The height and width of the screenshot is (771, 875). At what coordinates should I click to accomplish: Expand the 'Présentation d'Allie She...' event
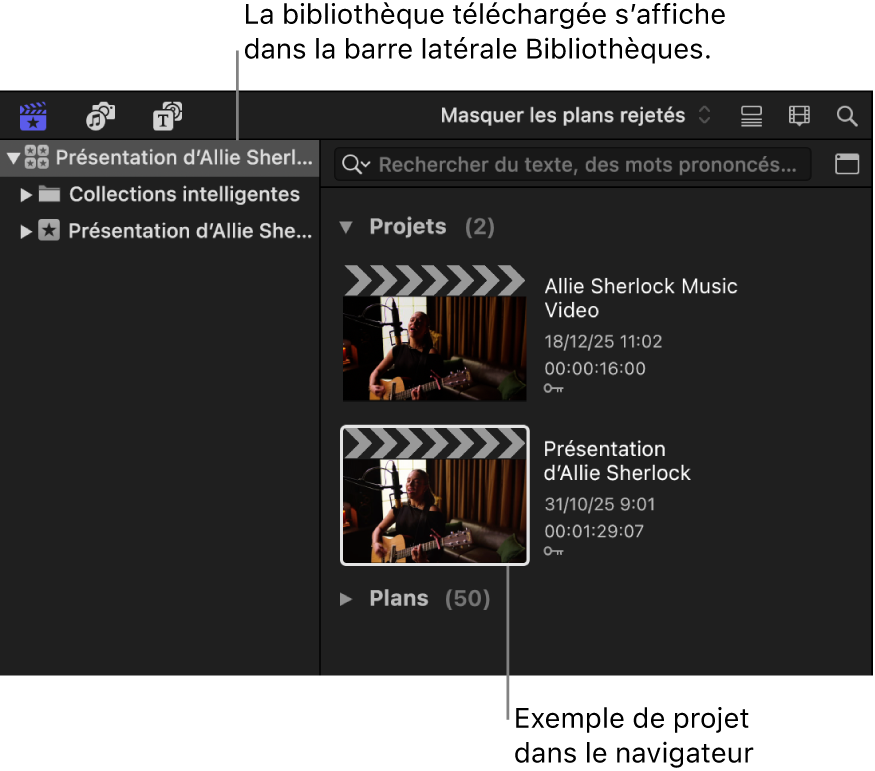click(x=26, y=232)
